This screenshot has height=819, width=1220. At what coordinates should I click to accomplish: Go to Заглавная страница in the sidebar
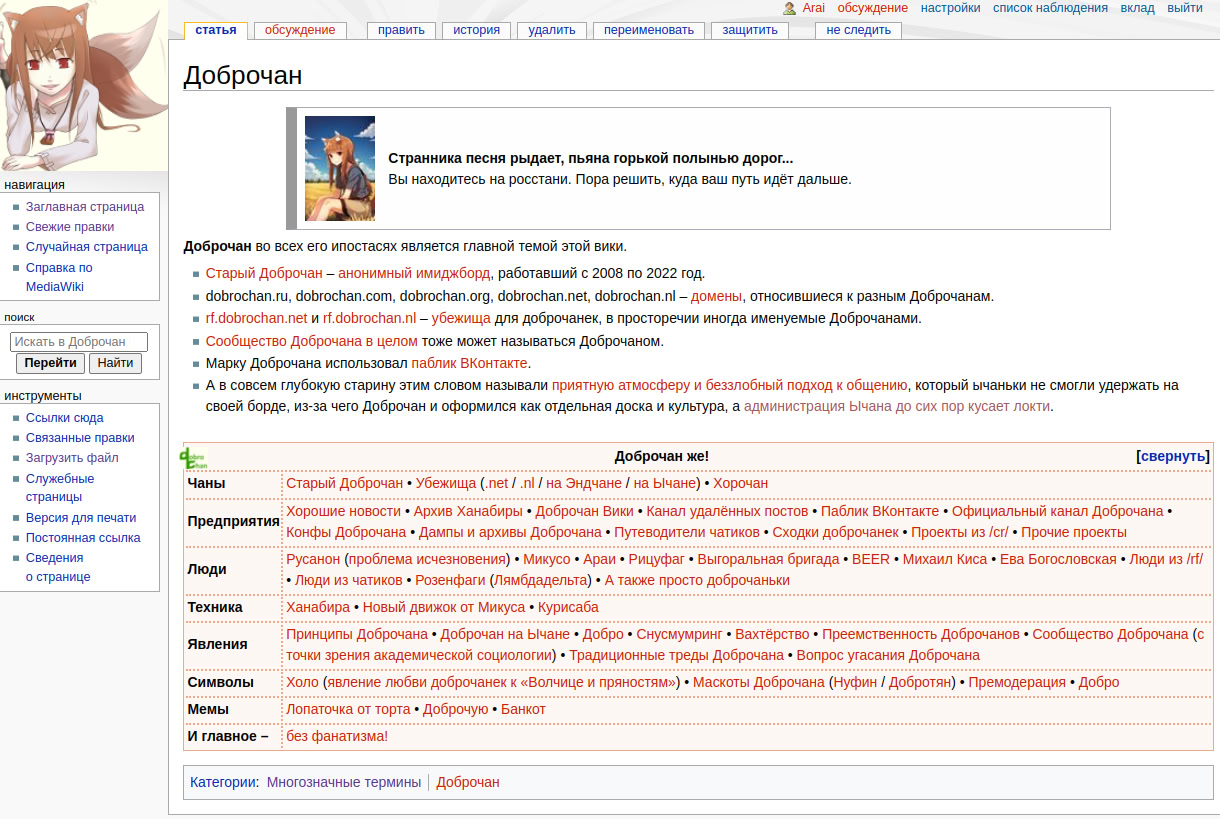(85, 207)
